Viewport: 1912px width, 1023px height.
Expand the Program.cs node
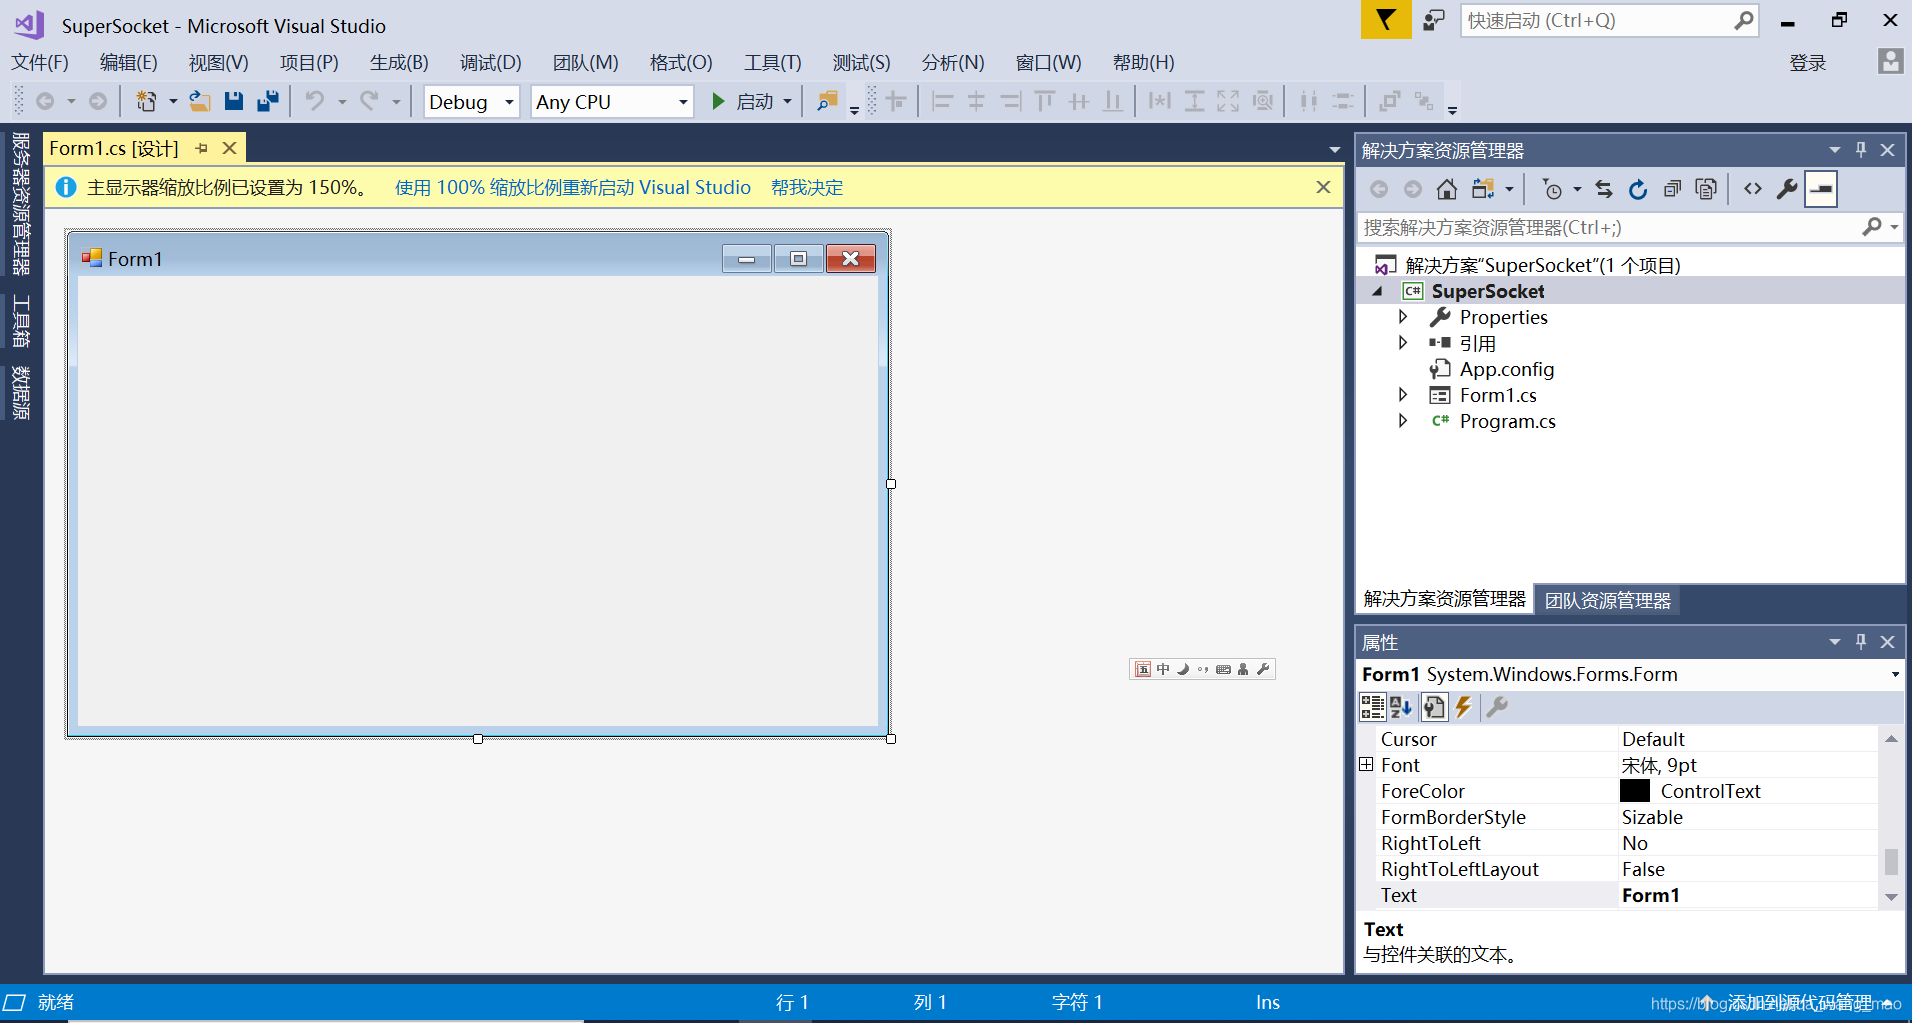tap(1403, 420)
